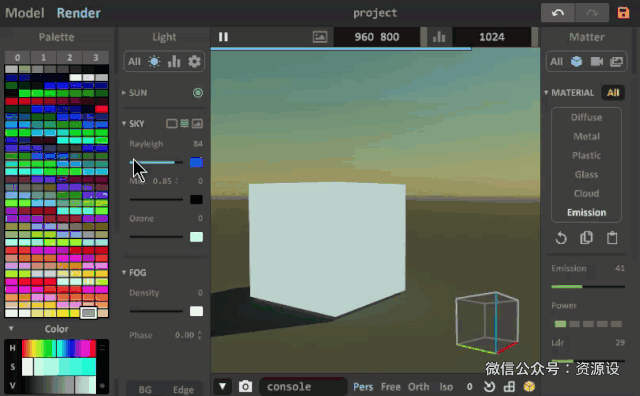This screenshot has height=396, width=640.
Task: Reset material with circular arrow icon
Action: tap(561, 238)
